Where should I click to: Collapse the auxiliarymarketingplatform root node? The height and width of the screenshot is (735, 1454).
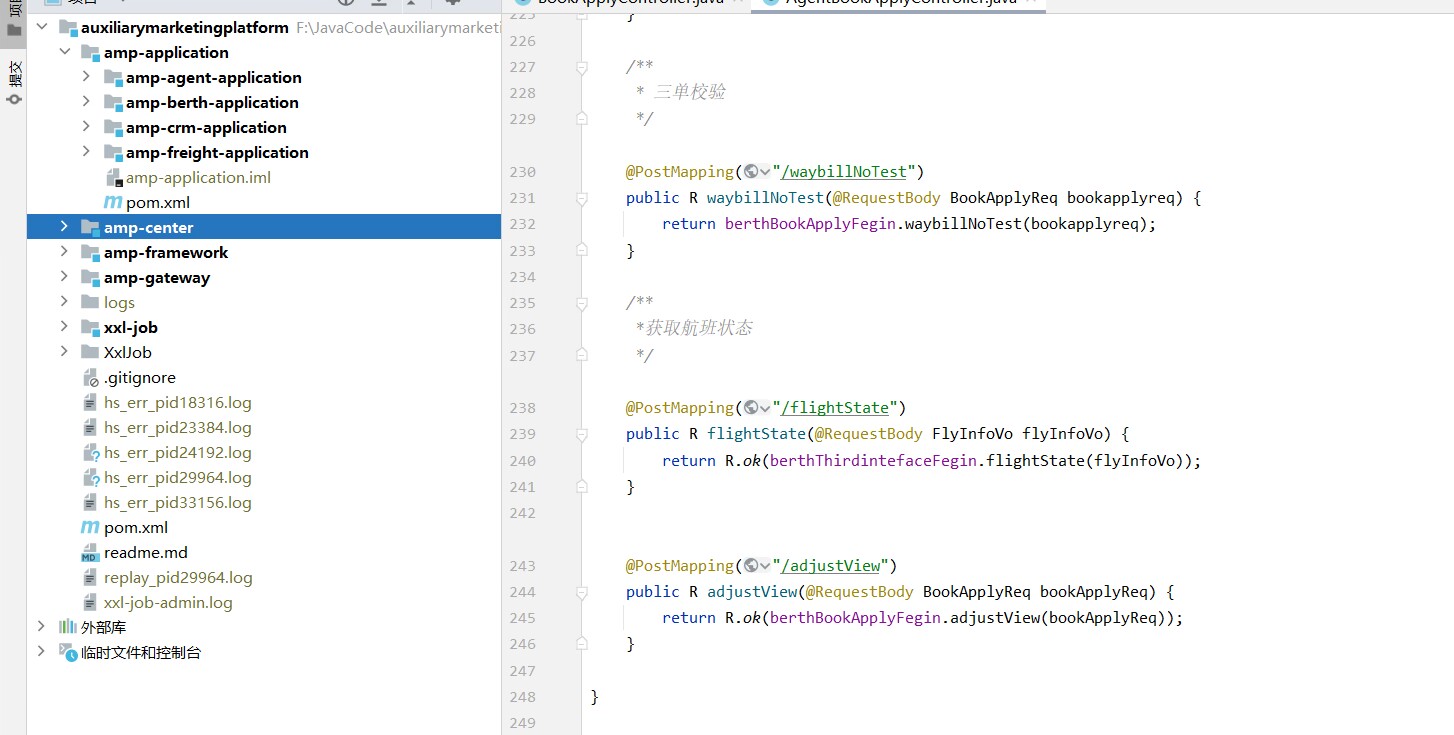[41, 27]
